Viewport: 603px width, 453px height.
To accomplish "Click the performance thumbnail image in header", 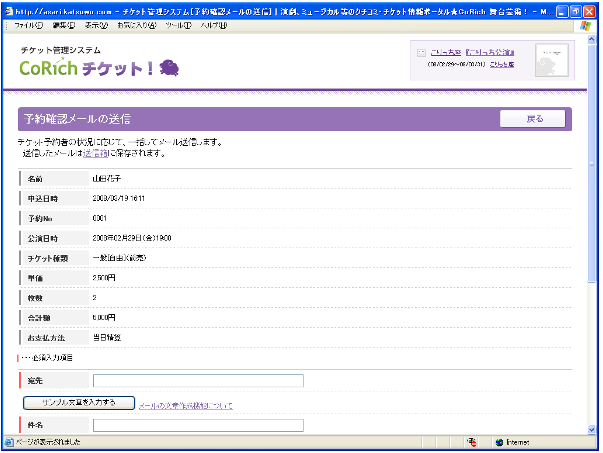I will (x=551, y=60).
